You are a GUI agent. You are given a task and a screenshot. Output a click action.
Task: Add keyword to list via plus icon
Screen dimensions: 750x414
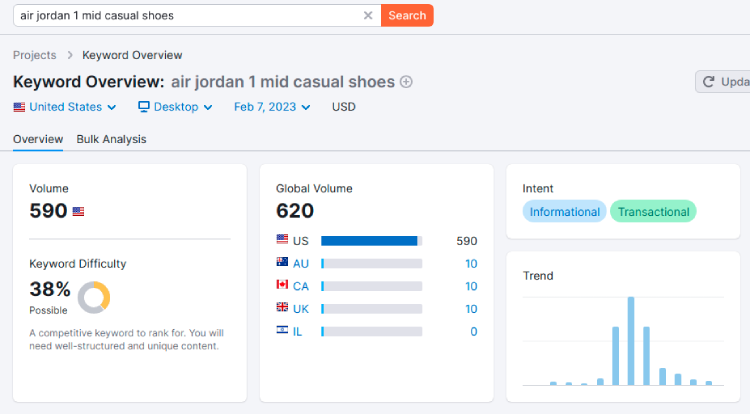[406, 82]
